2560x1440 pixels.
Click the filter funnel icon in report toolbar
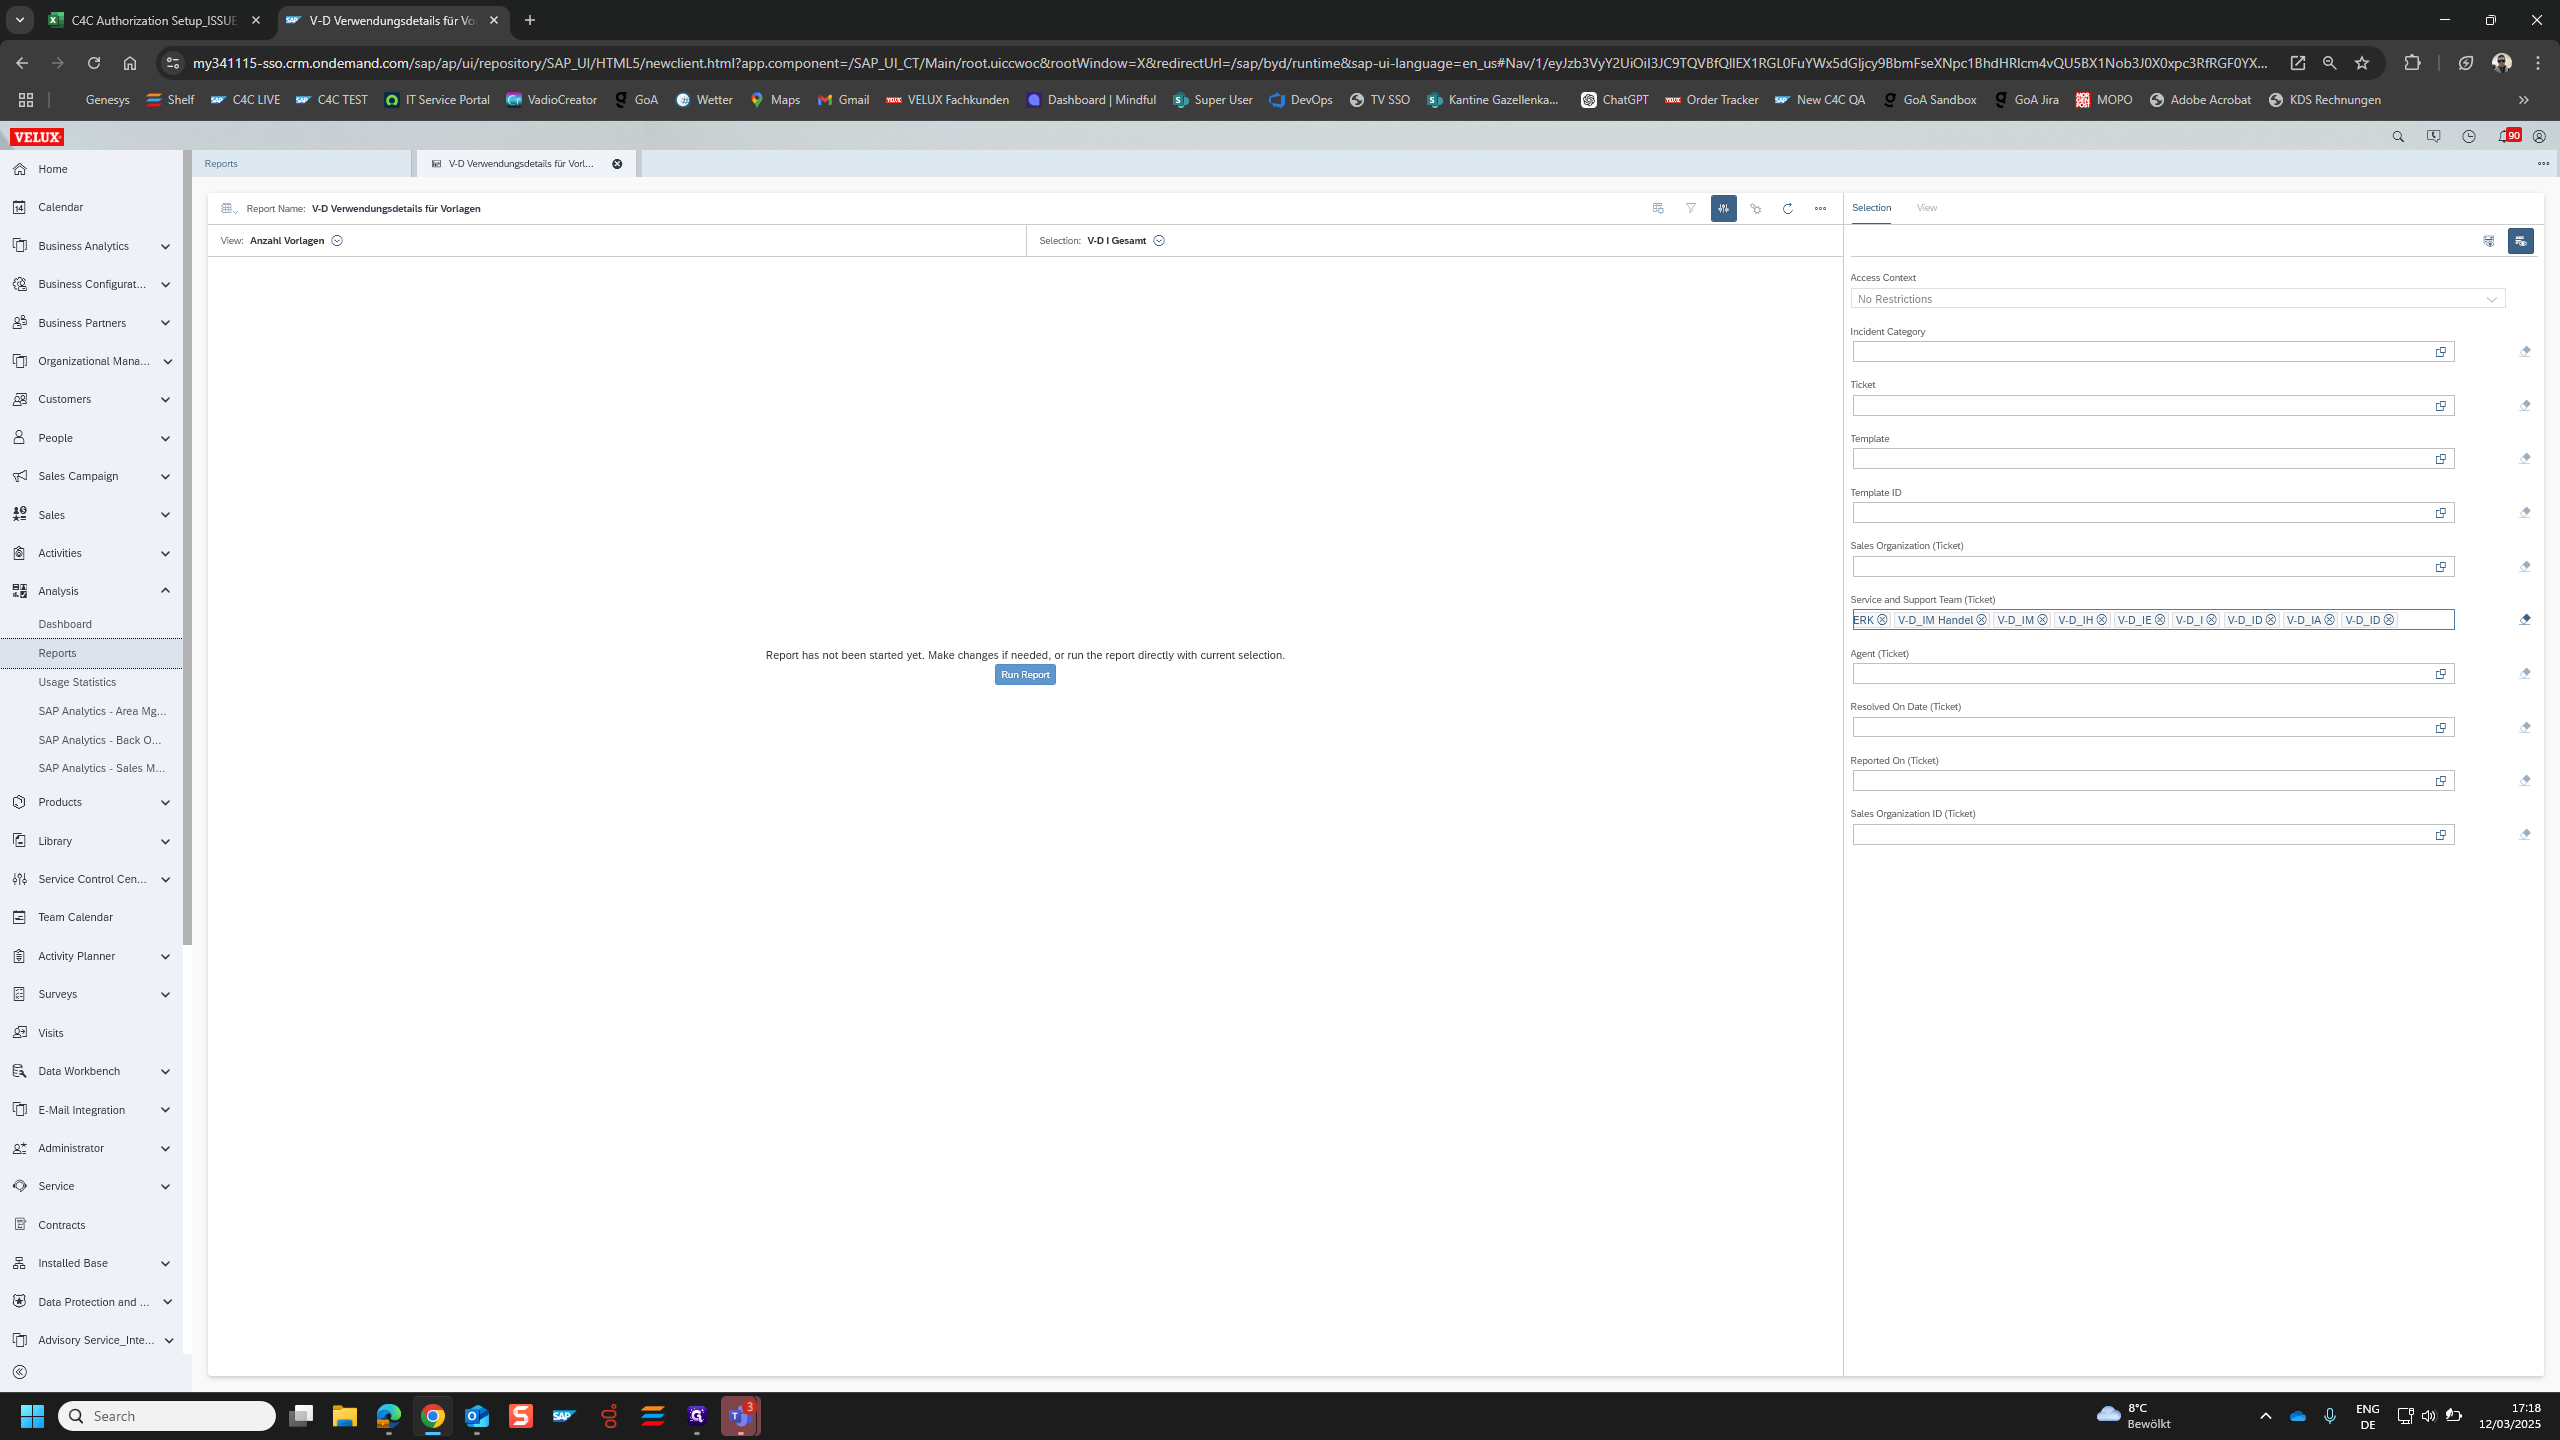click(x=1690, y=208)
